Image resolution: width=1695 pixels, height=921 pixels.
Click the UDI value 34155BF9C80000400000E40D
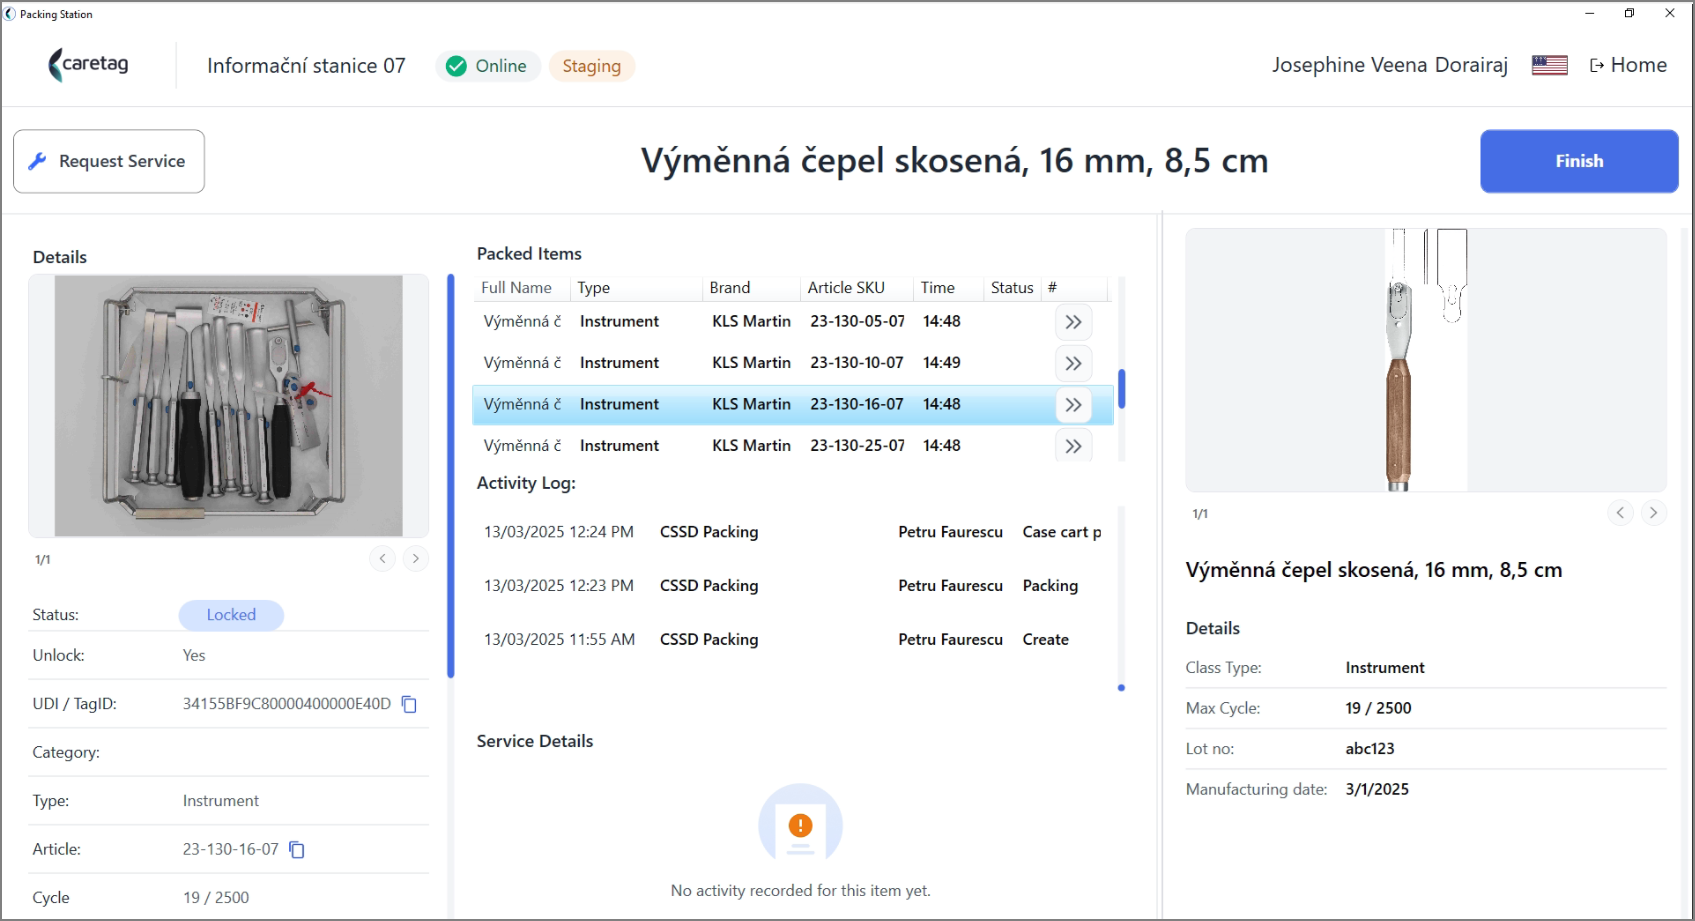click(287, 704)
